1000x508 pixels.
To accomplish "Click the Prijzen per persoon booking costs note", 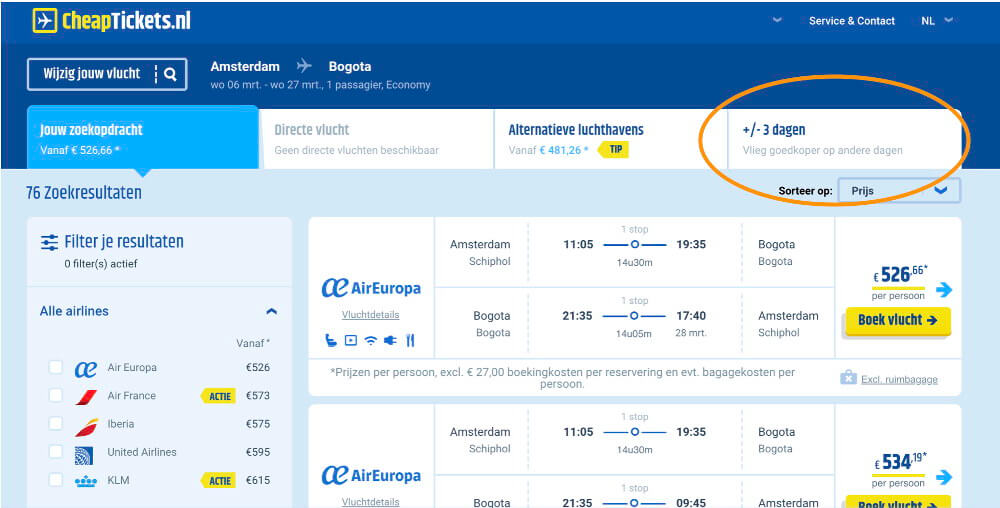I will click(562, 378).
